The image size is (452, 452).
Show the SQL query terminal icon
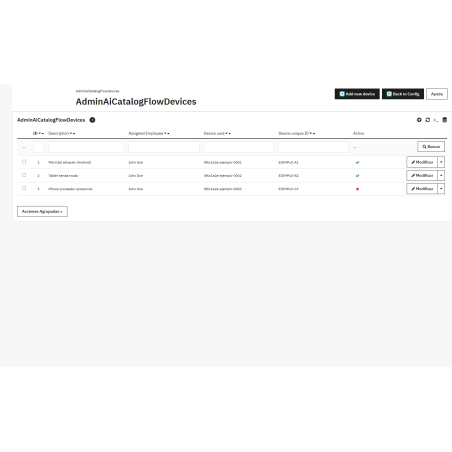[x=436, y=120]
